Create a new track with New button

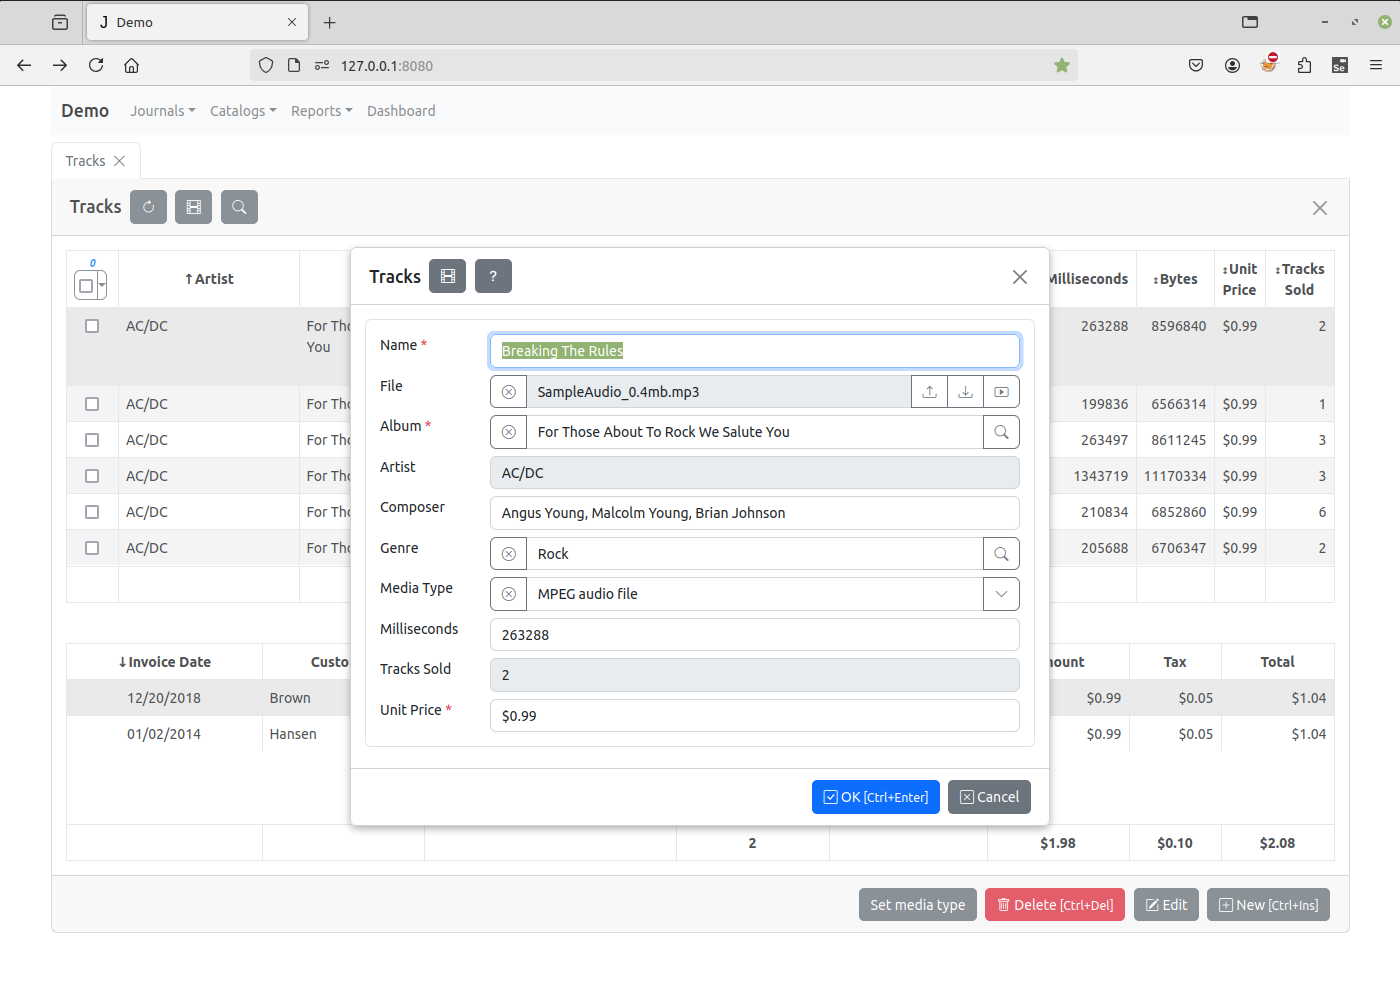1268,905
